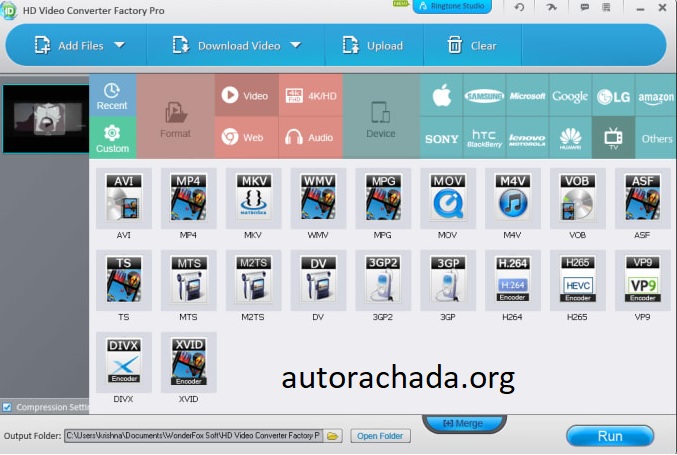Clear the file list

[472, 45]
